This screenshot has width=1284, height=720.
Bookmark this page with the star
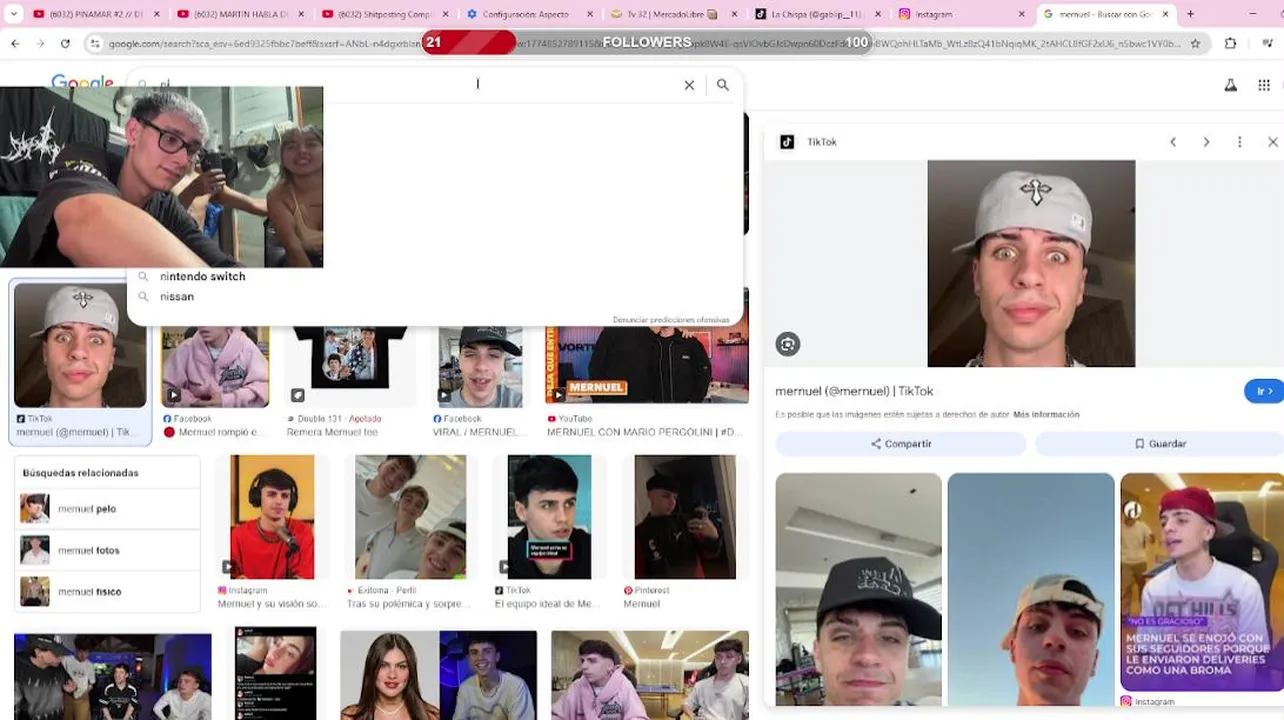(x=1195, y=43)
